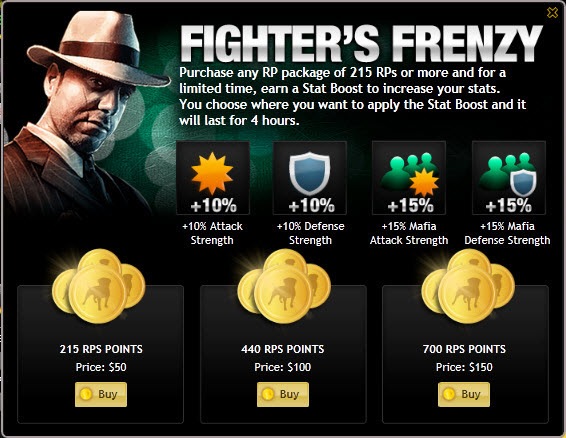This screenshot has height=438, width=566.
Task: Close the Fighter's Frenzy popup with X
Action: 552,13
